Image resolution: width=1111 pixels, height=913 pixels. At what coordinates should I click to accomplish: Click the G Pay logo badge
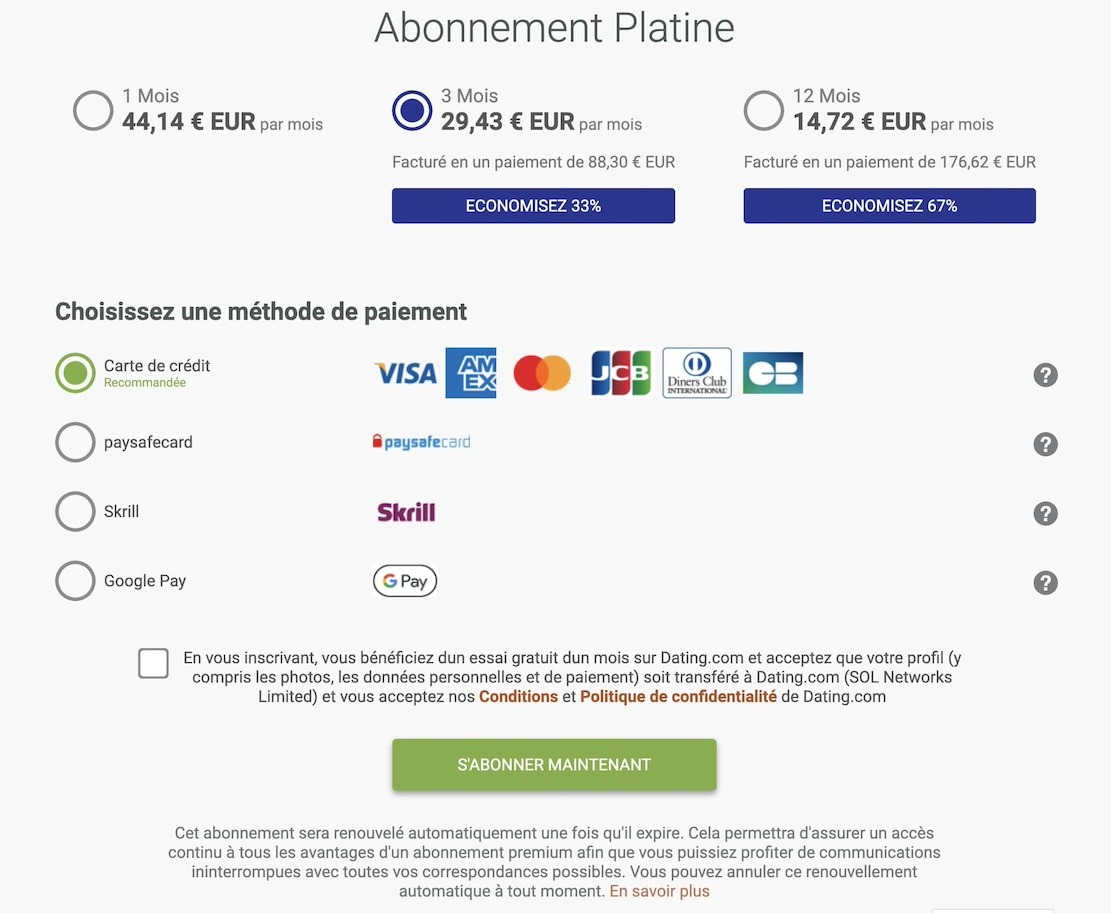pyautogui.click(x=405, y=580)
